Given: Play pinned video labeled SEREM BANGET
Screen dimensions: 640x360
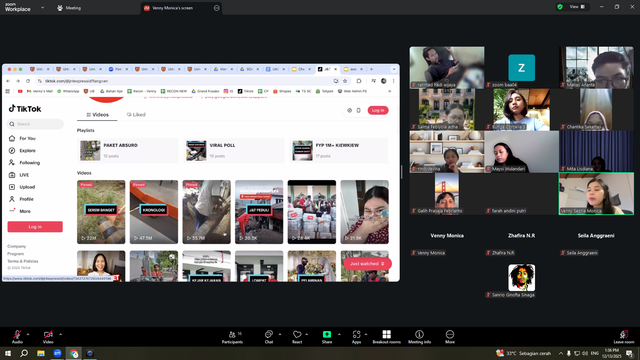Looking at the screenshot, I should (101, 212).
